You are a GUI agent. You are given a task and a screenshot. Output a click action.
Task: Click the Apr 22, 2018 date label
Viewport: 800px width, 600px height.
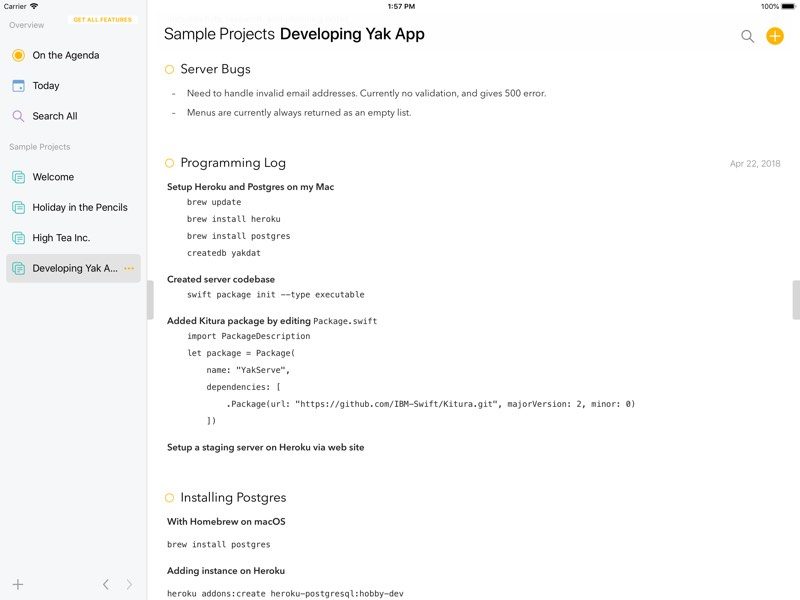(x=755, y=164)
